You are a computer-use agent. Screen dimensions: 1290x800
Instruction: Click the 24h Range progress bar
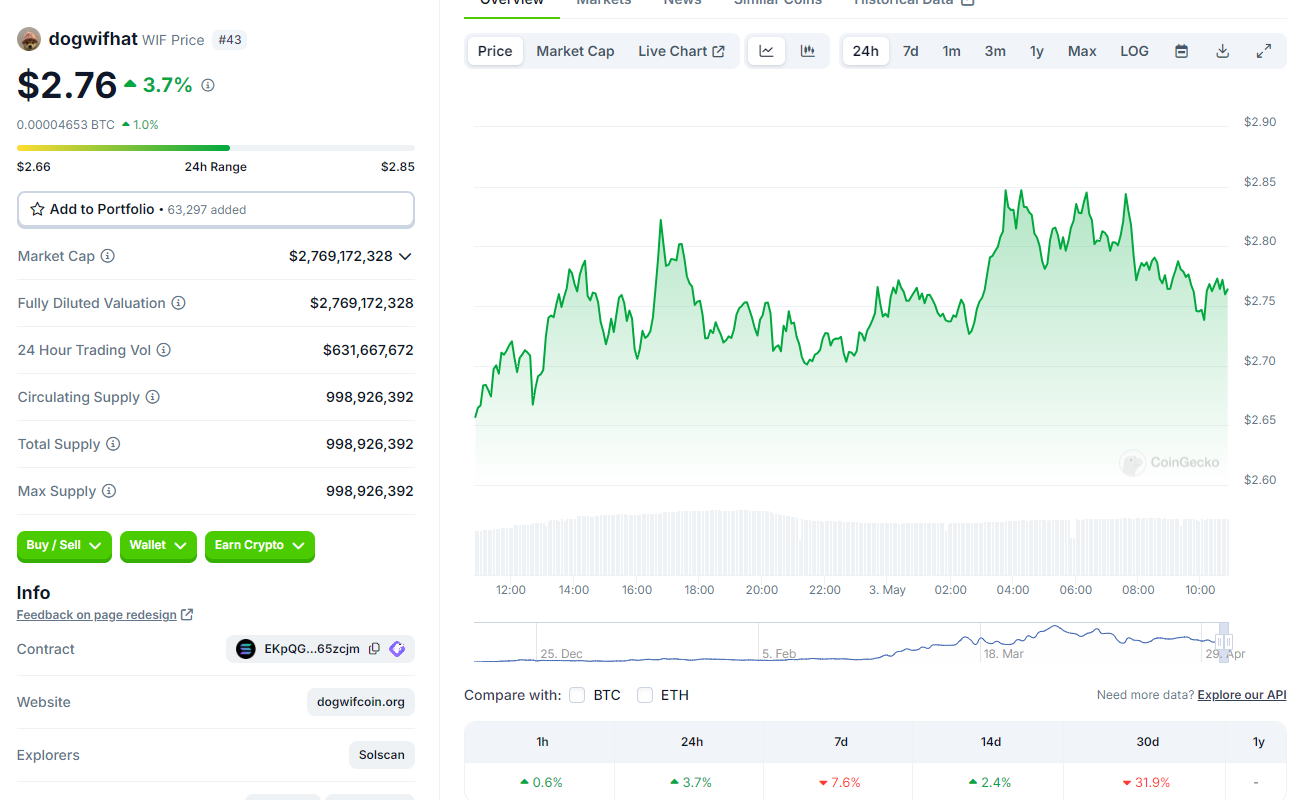216,148
